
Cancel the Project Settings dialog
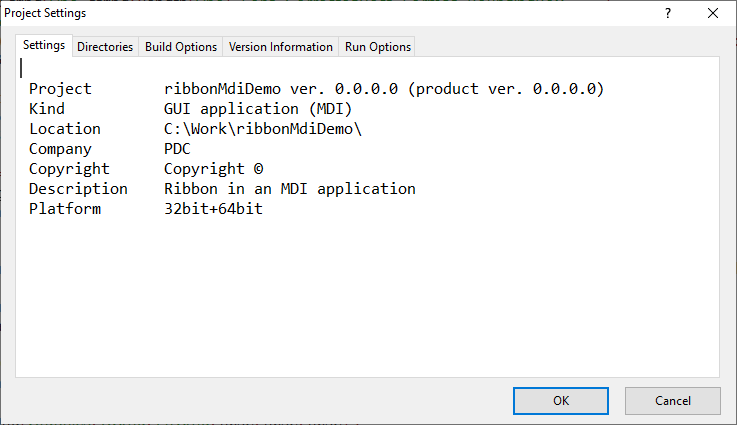(x=673, y=401)
